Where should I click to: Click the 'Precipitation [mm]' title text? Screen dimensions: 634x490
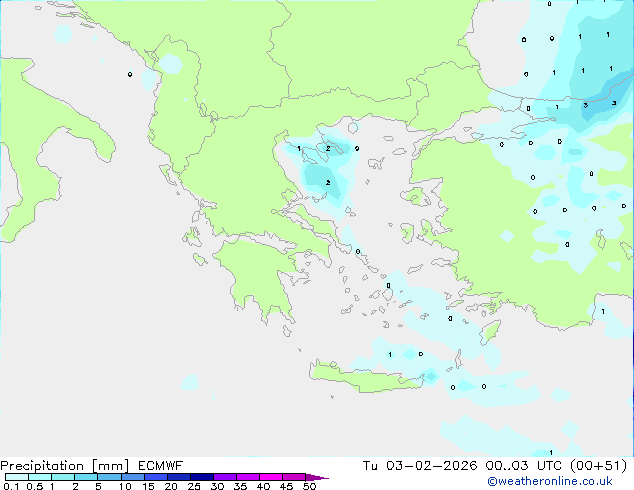tap(65, 466)
